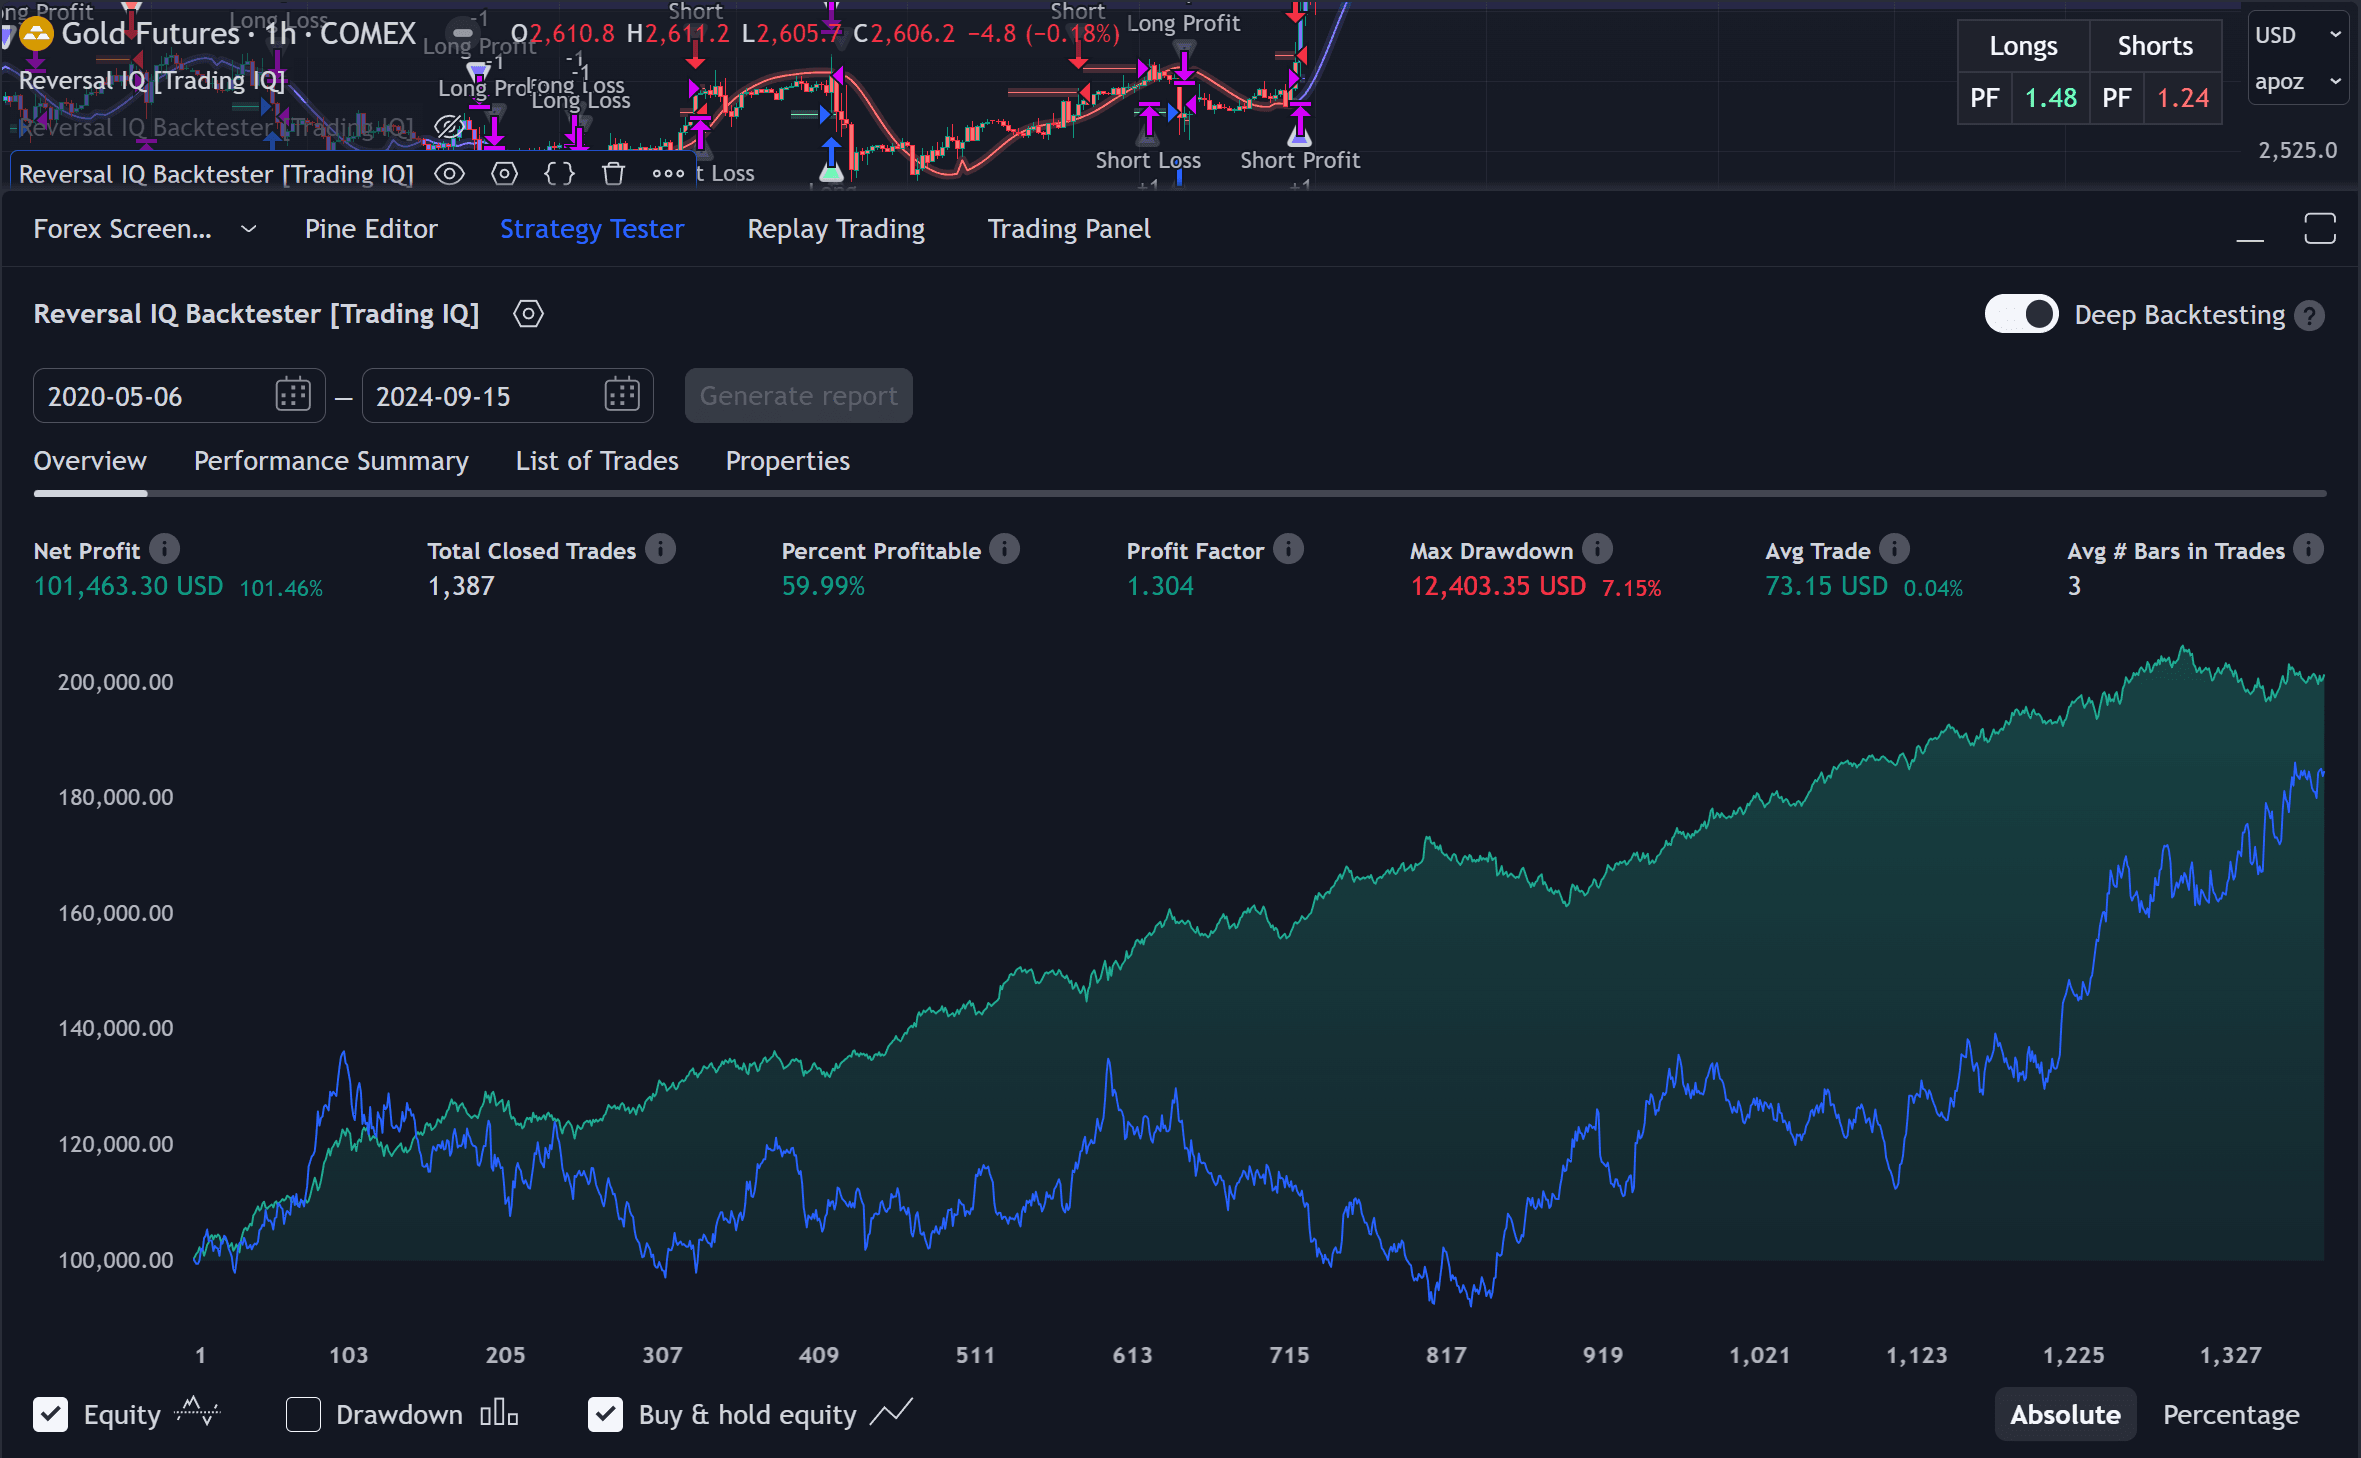2361x1458 pixels.
Task: Open the more options dots in legend
Action: tap(668, 174)
